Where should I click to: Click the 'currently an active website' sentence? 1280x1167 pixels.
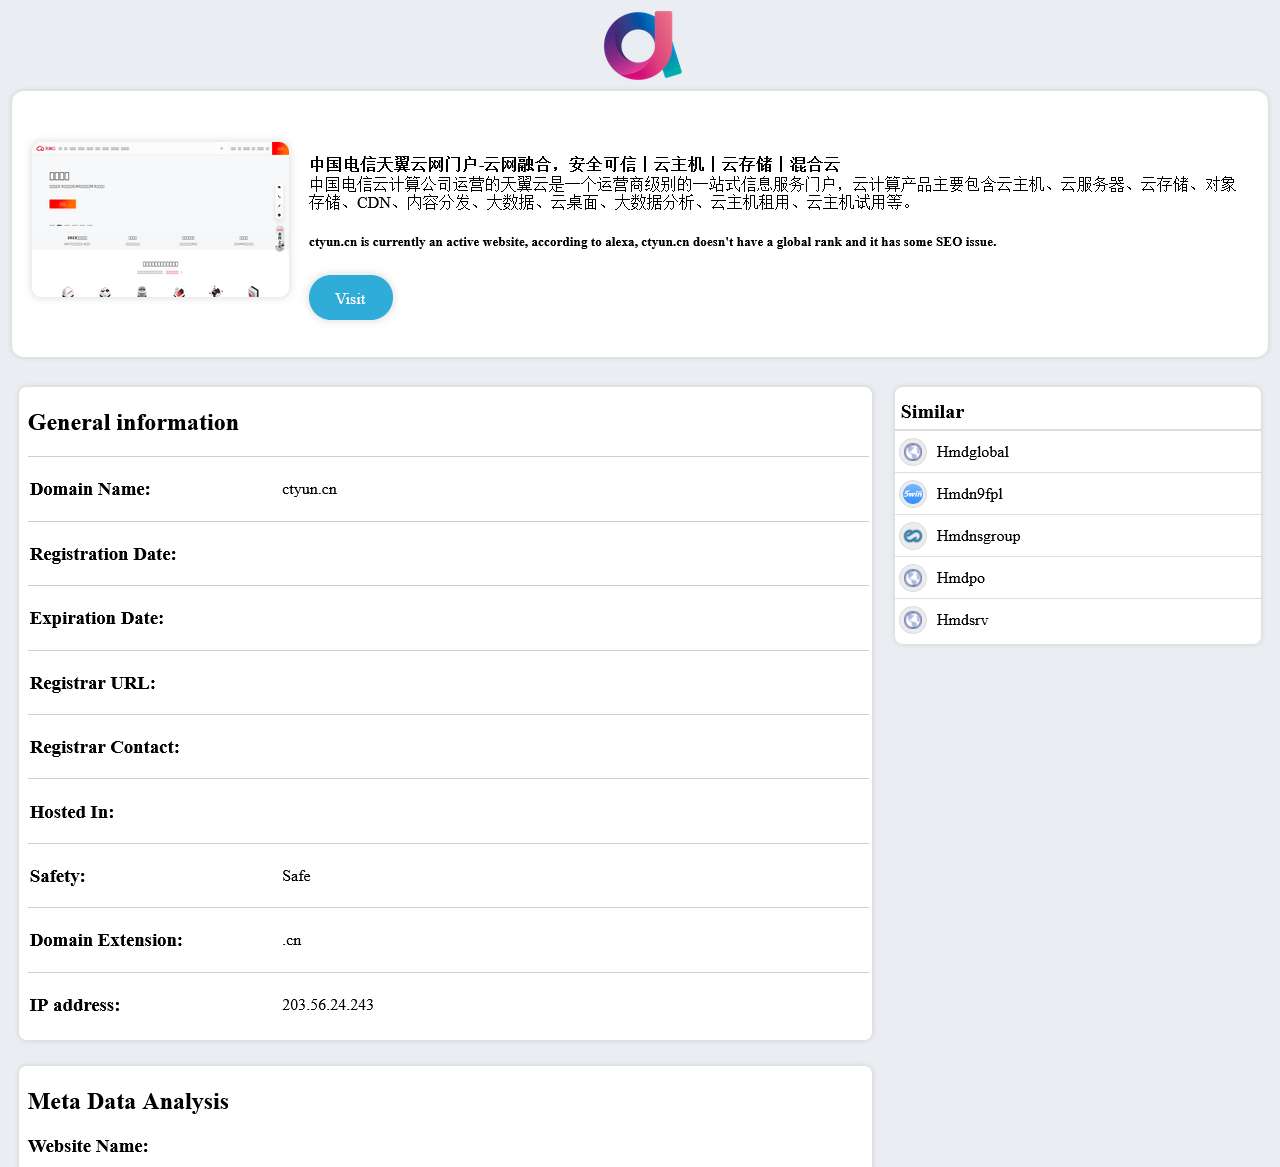652,242
